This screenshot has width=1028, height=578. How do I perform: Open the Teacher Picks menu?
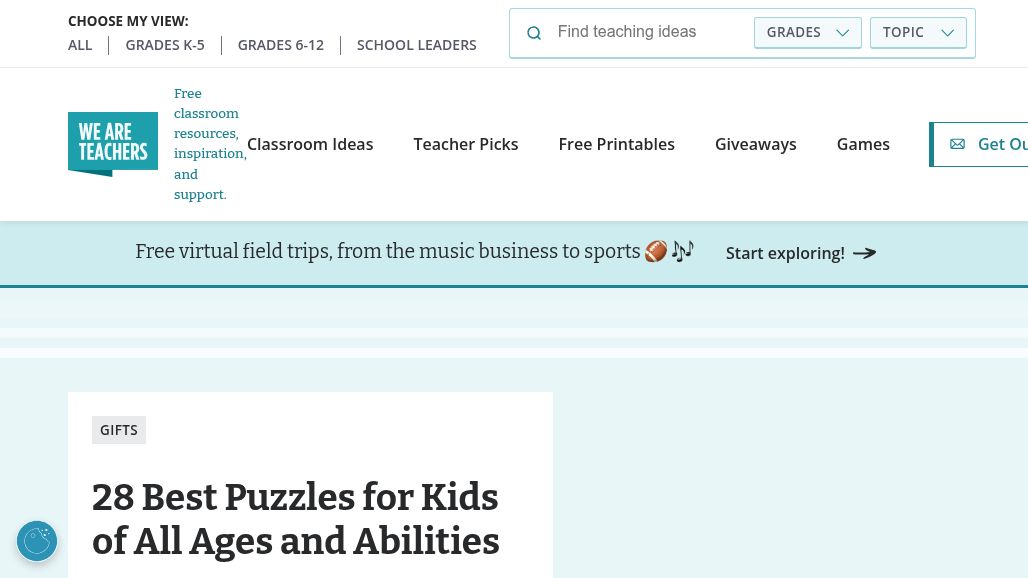click(466, 144)
